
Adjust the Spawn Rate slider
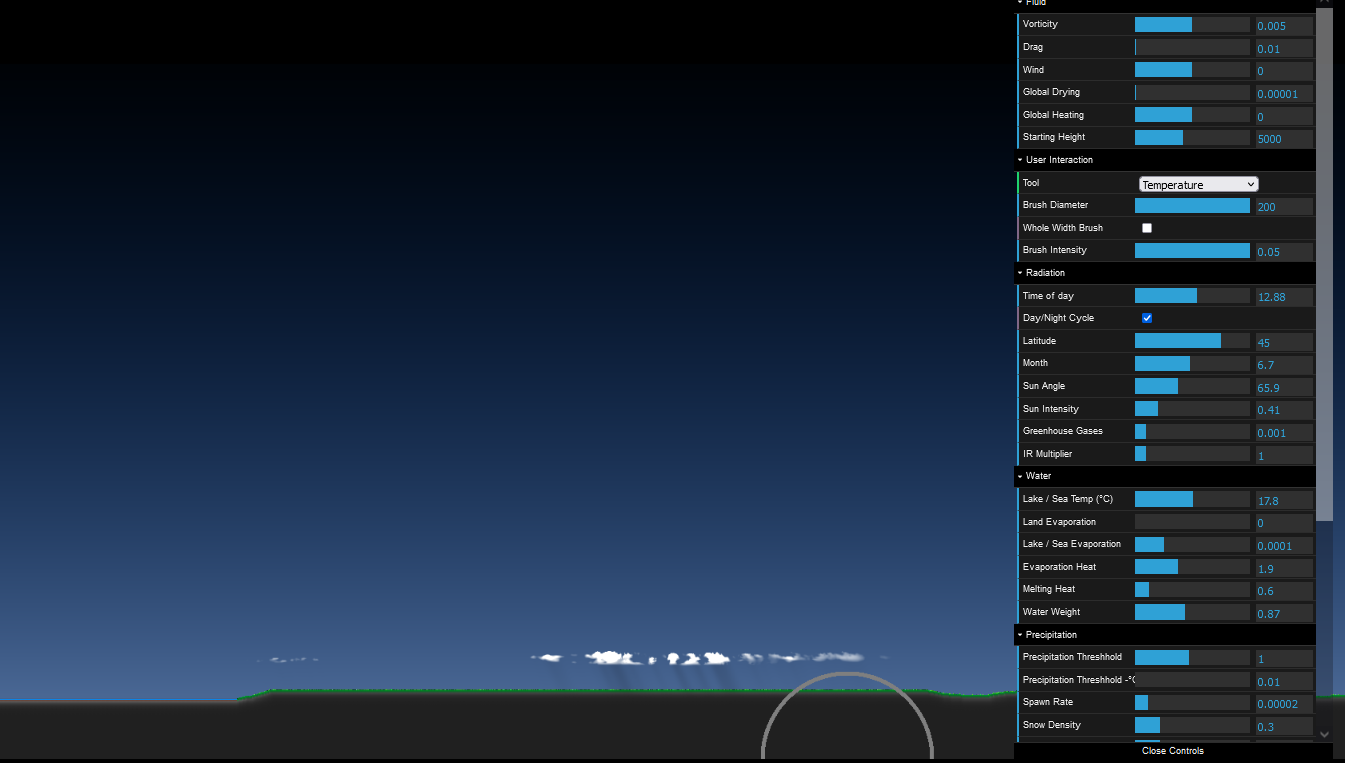pyautogui.click(x=1192, y=702)
